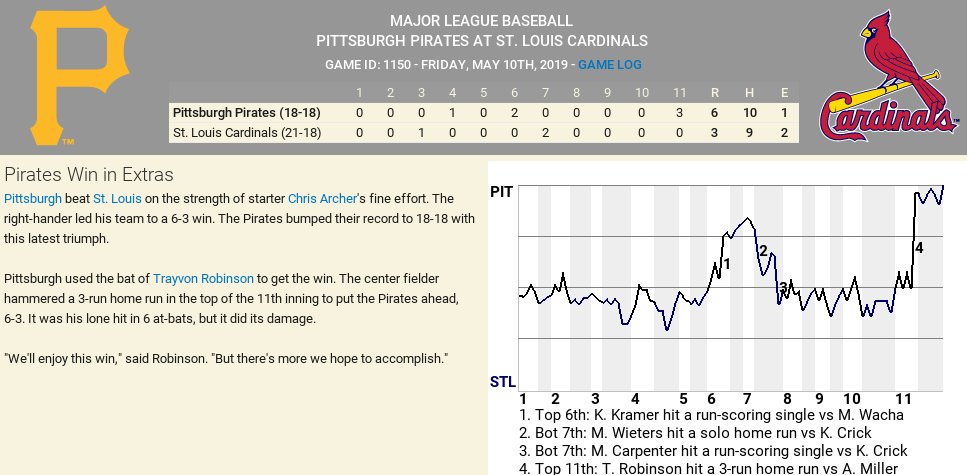Click the STL label on the chart
The image size is (967, 475).
tap(502, 381)
